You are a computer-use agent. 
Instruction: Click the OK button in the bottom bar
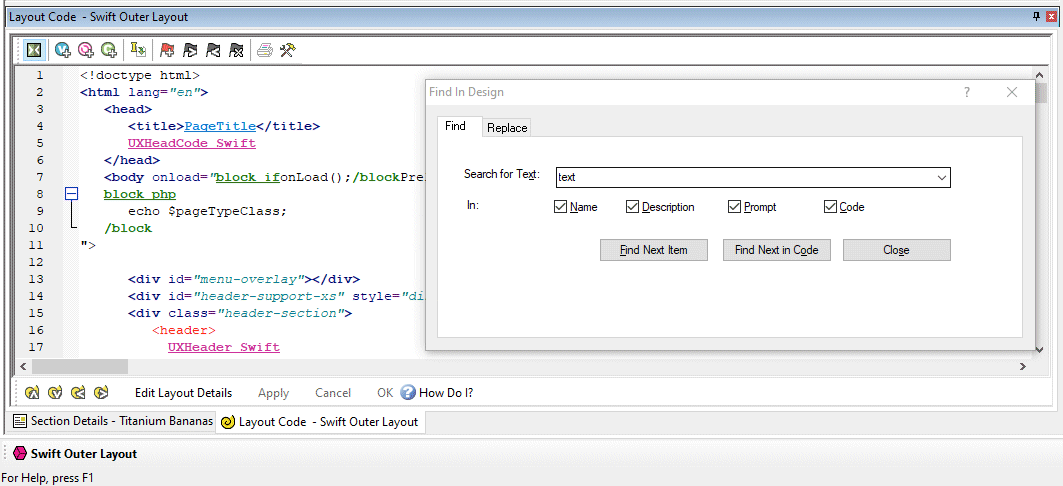385,392
